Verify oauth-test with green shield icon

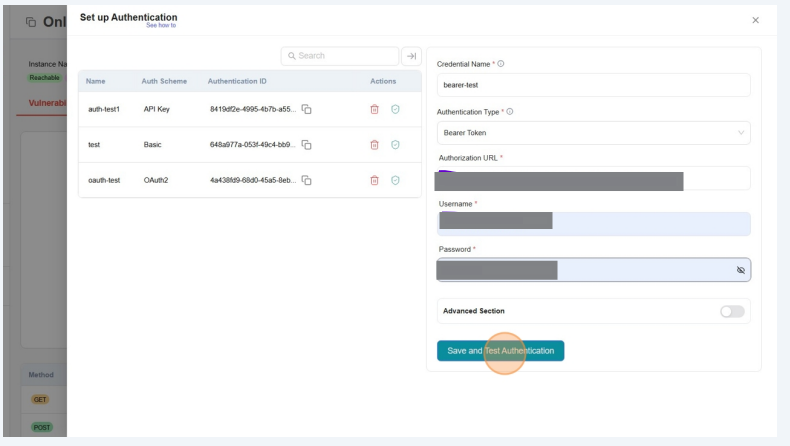pyautogui.click(x=395, y=180)
